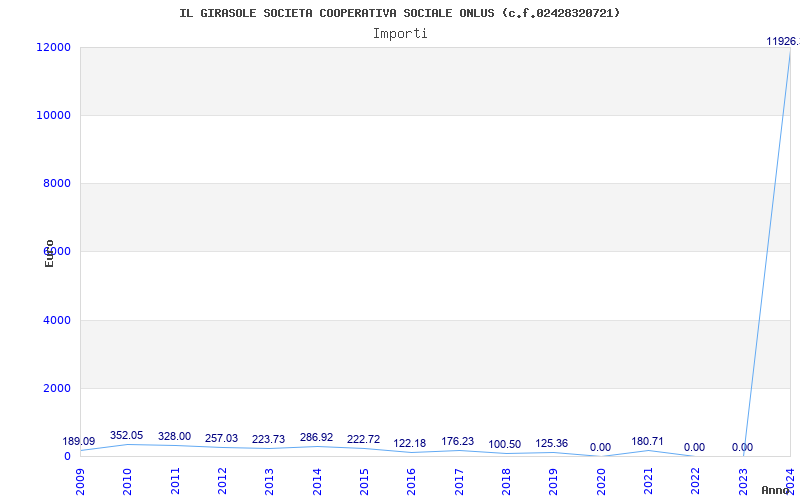Viewport: 800px width, 500px height.
Task: Click y-axis tick 12000
Action: (53, 47)
